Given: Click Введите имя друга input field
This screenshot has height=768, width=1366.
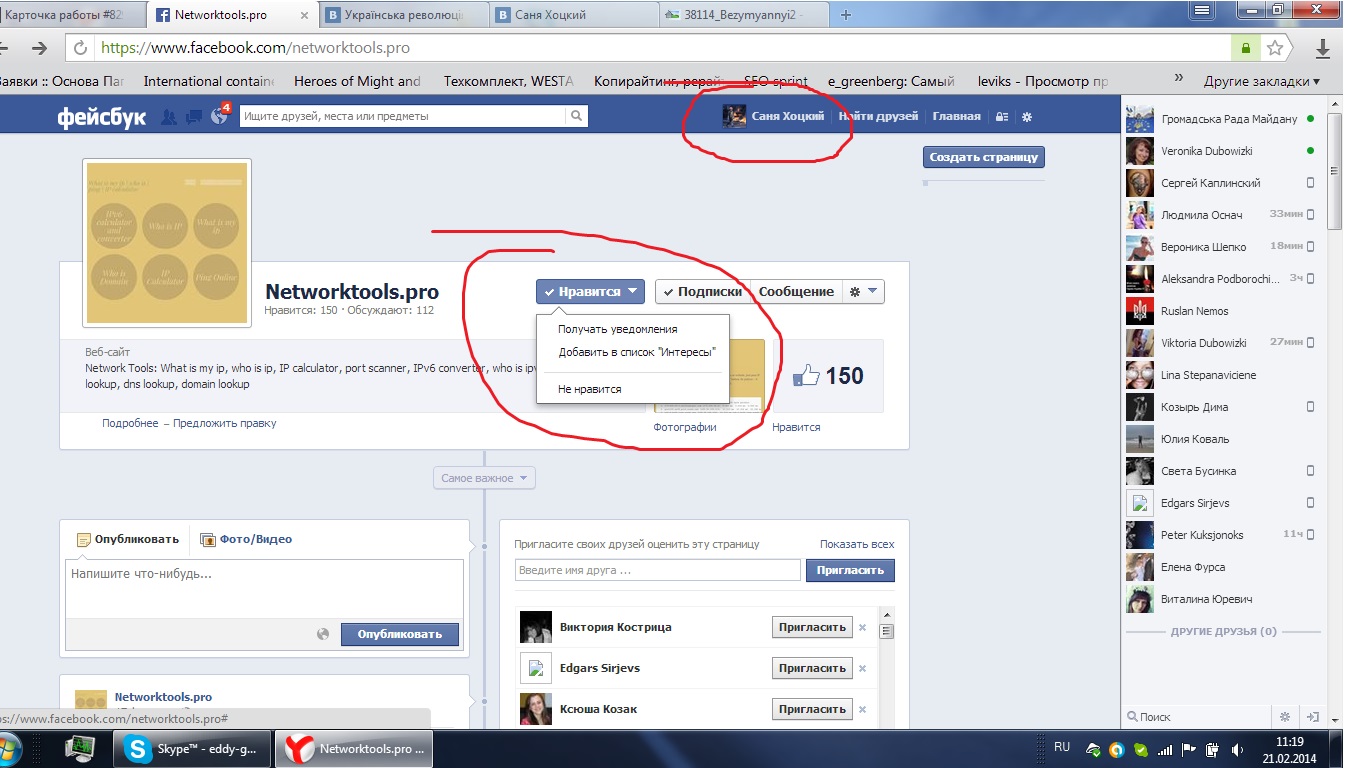Looking at the screenshot, I should [x=658, y=570].
